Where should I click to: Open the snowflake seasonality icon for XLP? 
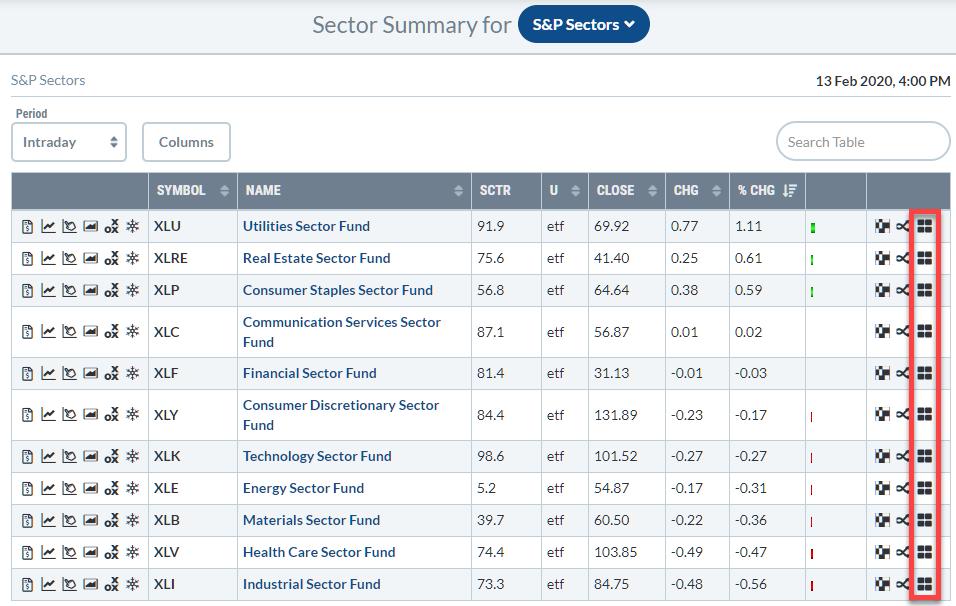point(133,291)
